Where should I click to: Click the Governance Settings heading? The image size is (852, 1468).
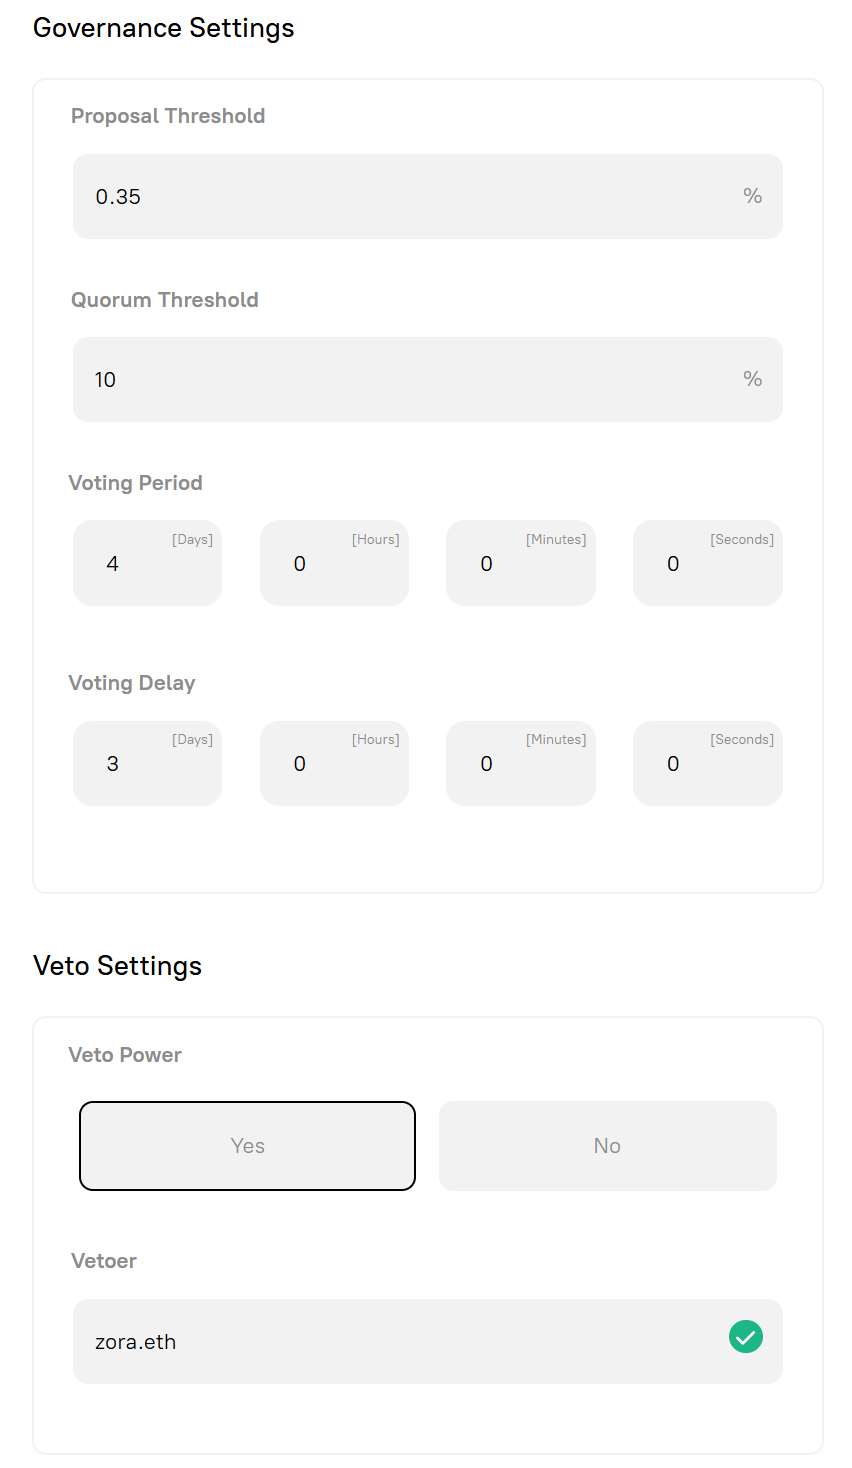[164, 28]
